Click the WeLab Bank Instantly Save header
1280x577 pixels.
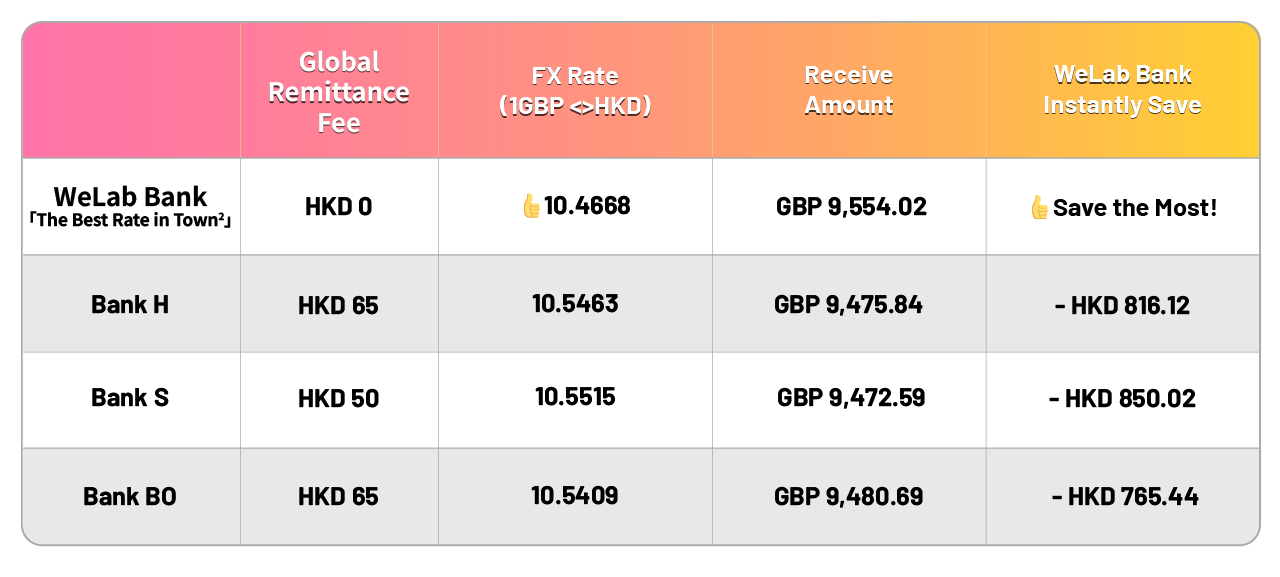click(x=1122, y=90)
